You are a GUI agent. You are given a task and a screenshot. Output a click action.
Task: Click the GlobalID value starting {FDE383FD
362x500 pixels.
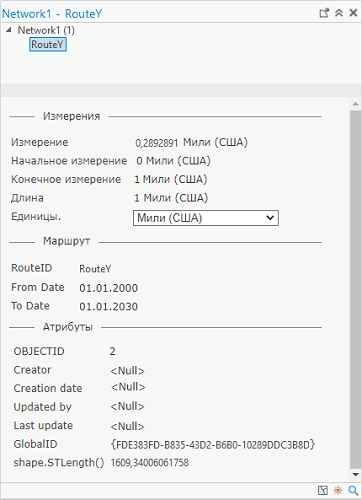click(213, 445)
